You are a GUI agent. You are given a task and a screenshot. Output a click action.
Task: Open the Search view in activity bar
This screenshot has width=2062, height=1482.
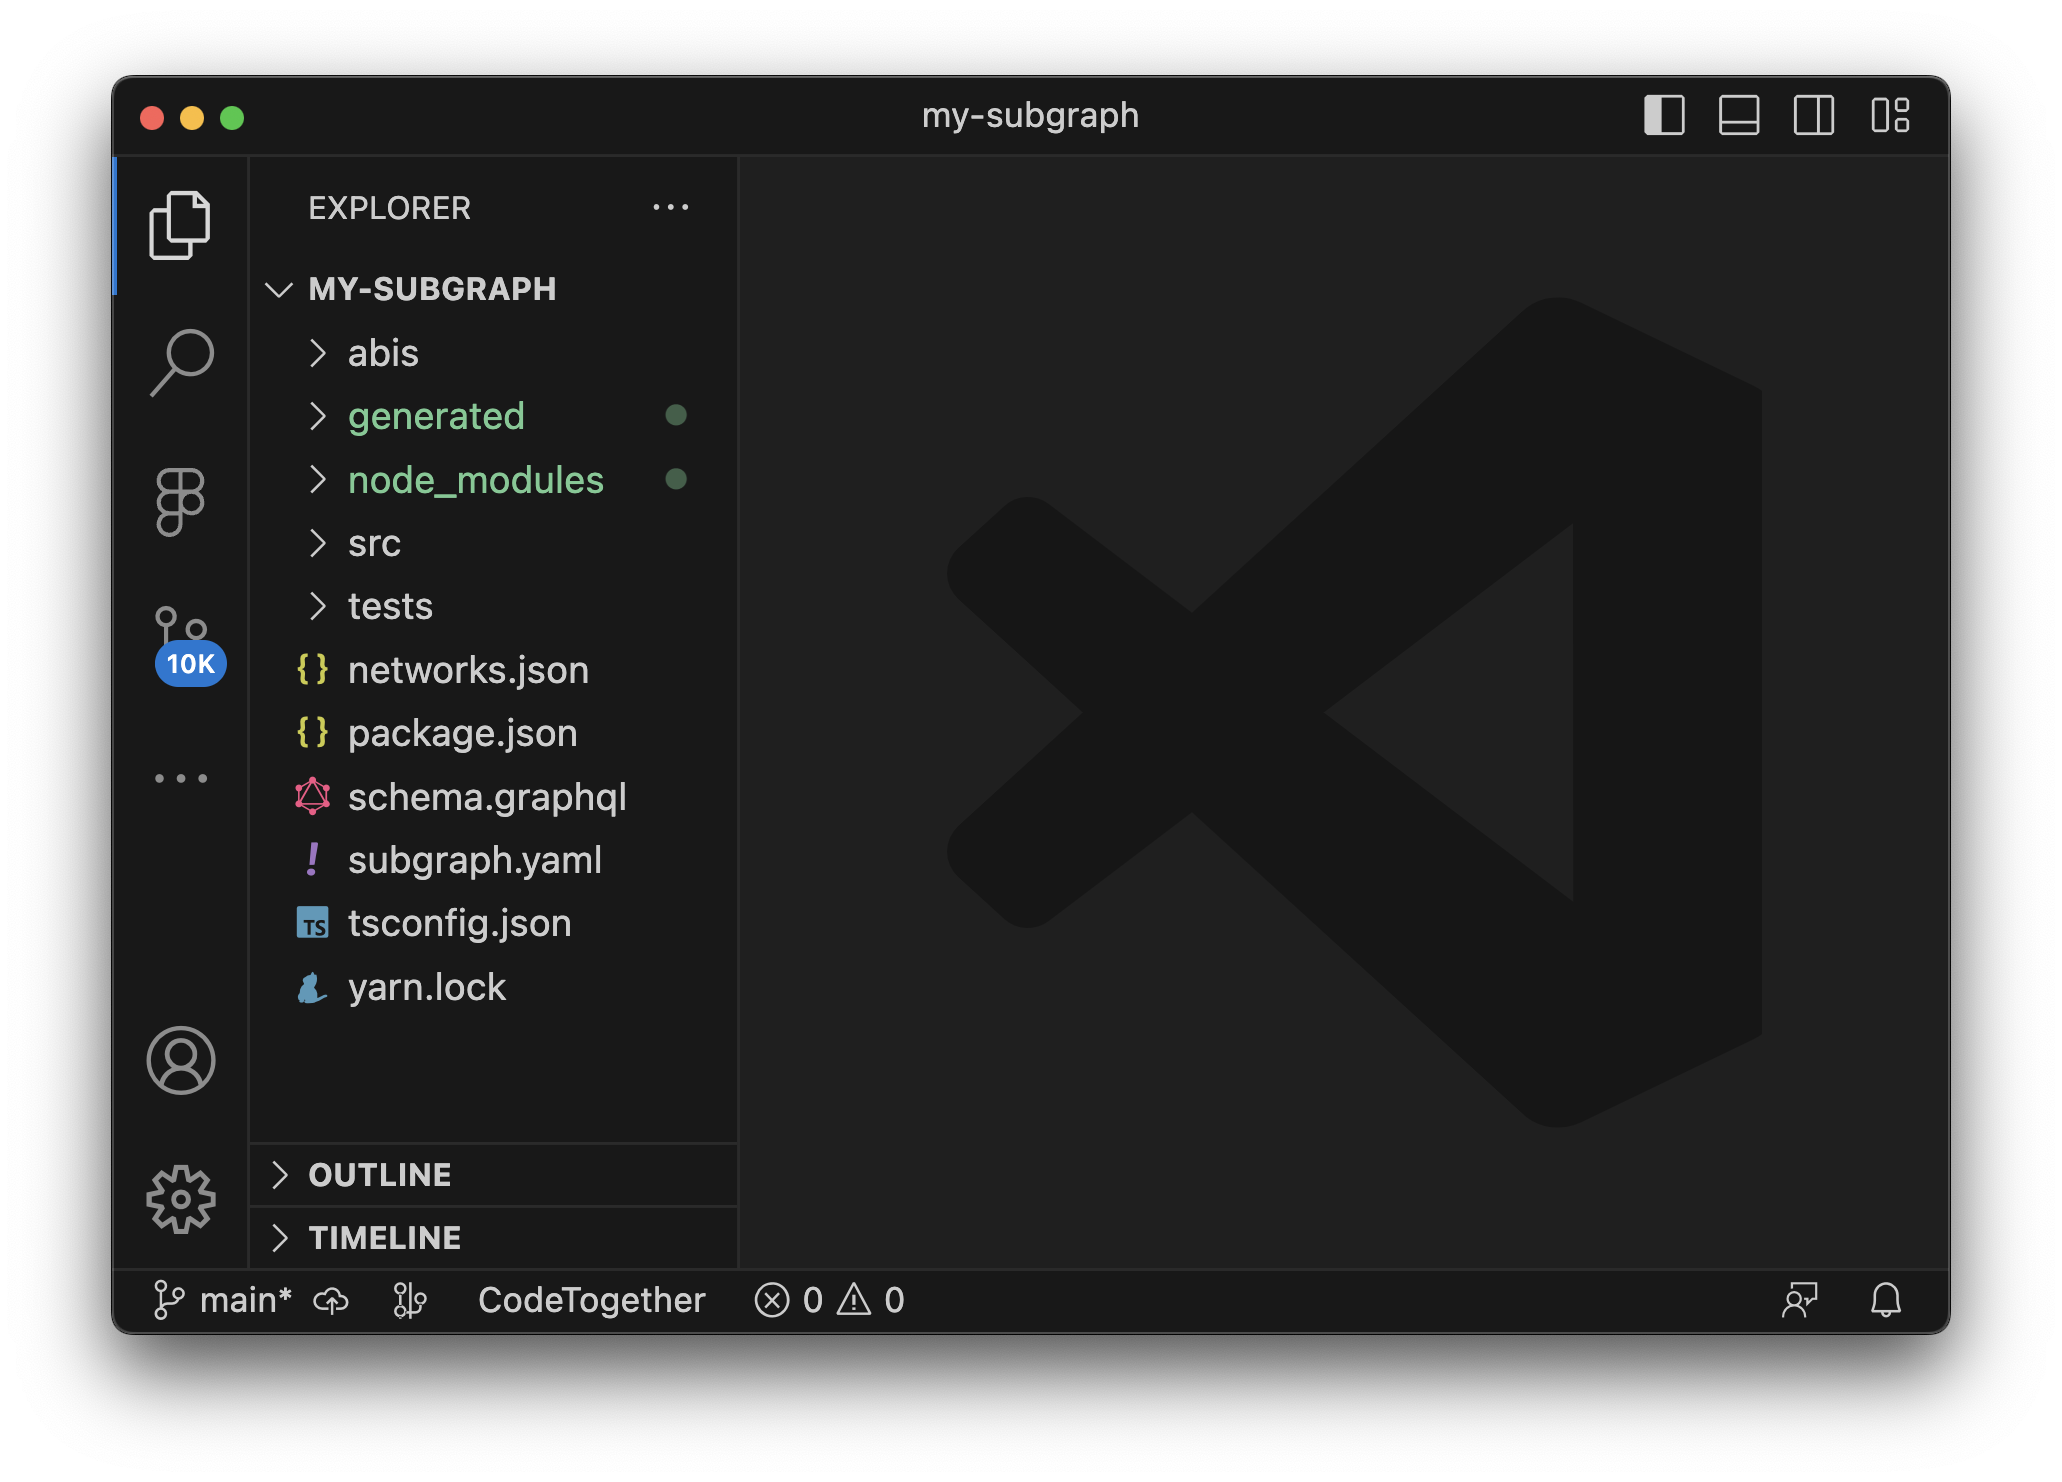point(181,362)
